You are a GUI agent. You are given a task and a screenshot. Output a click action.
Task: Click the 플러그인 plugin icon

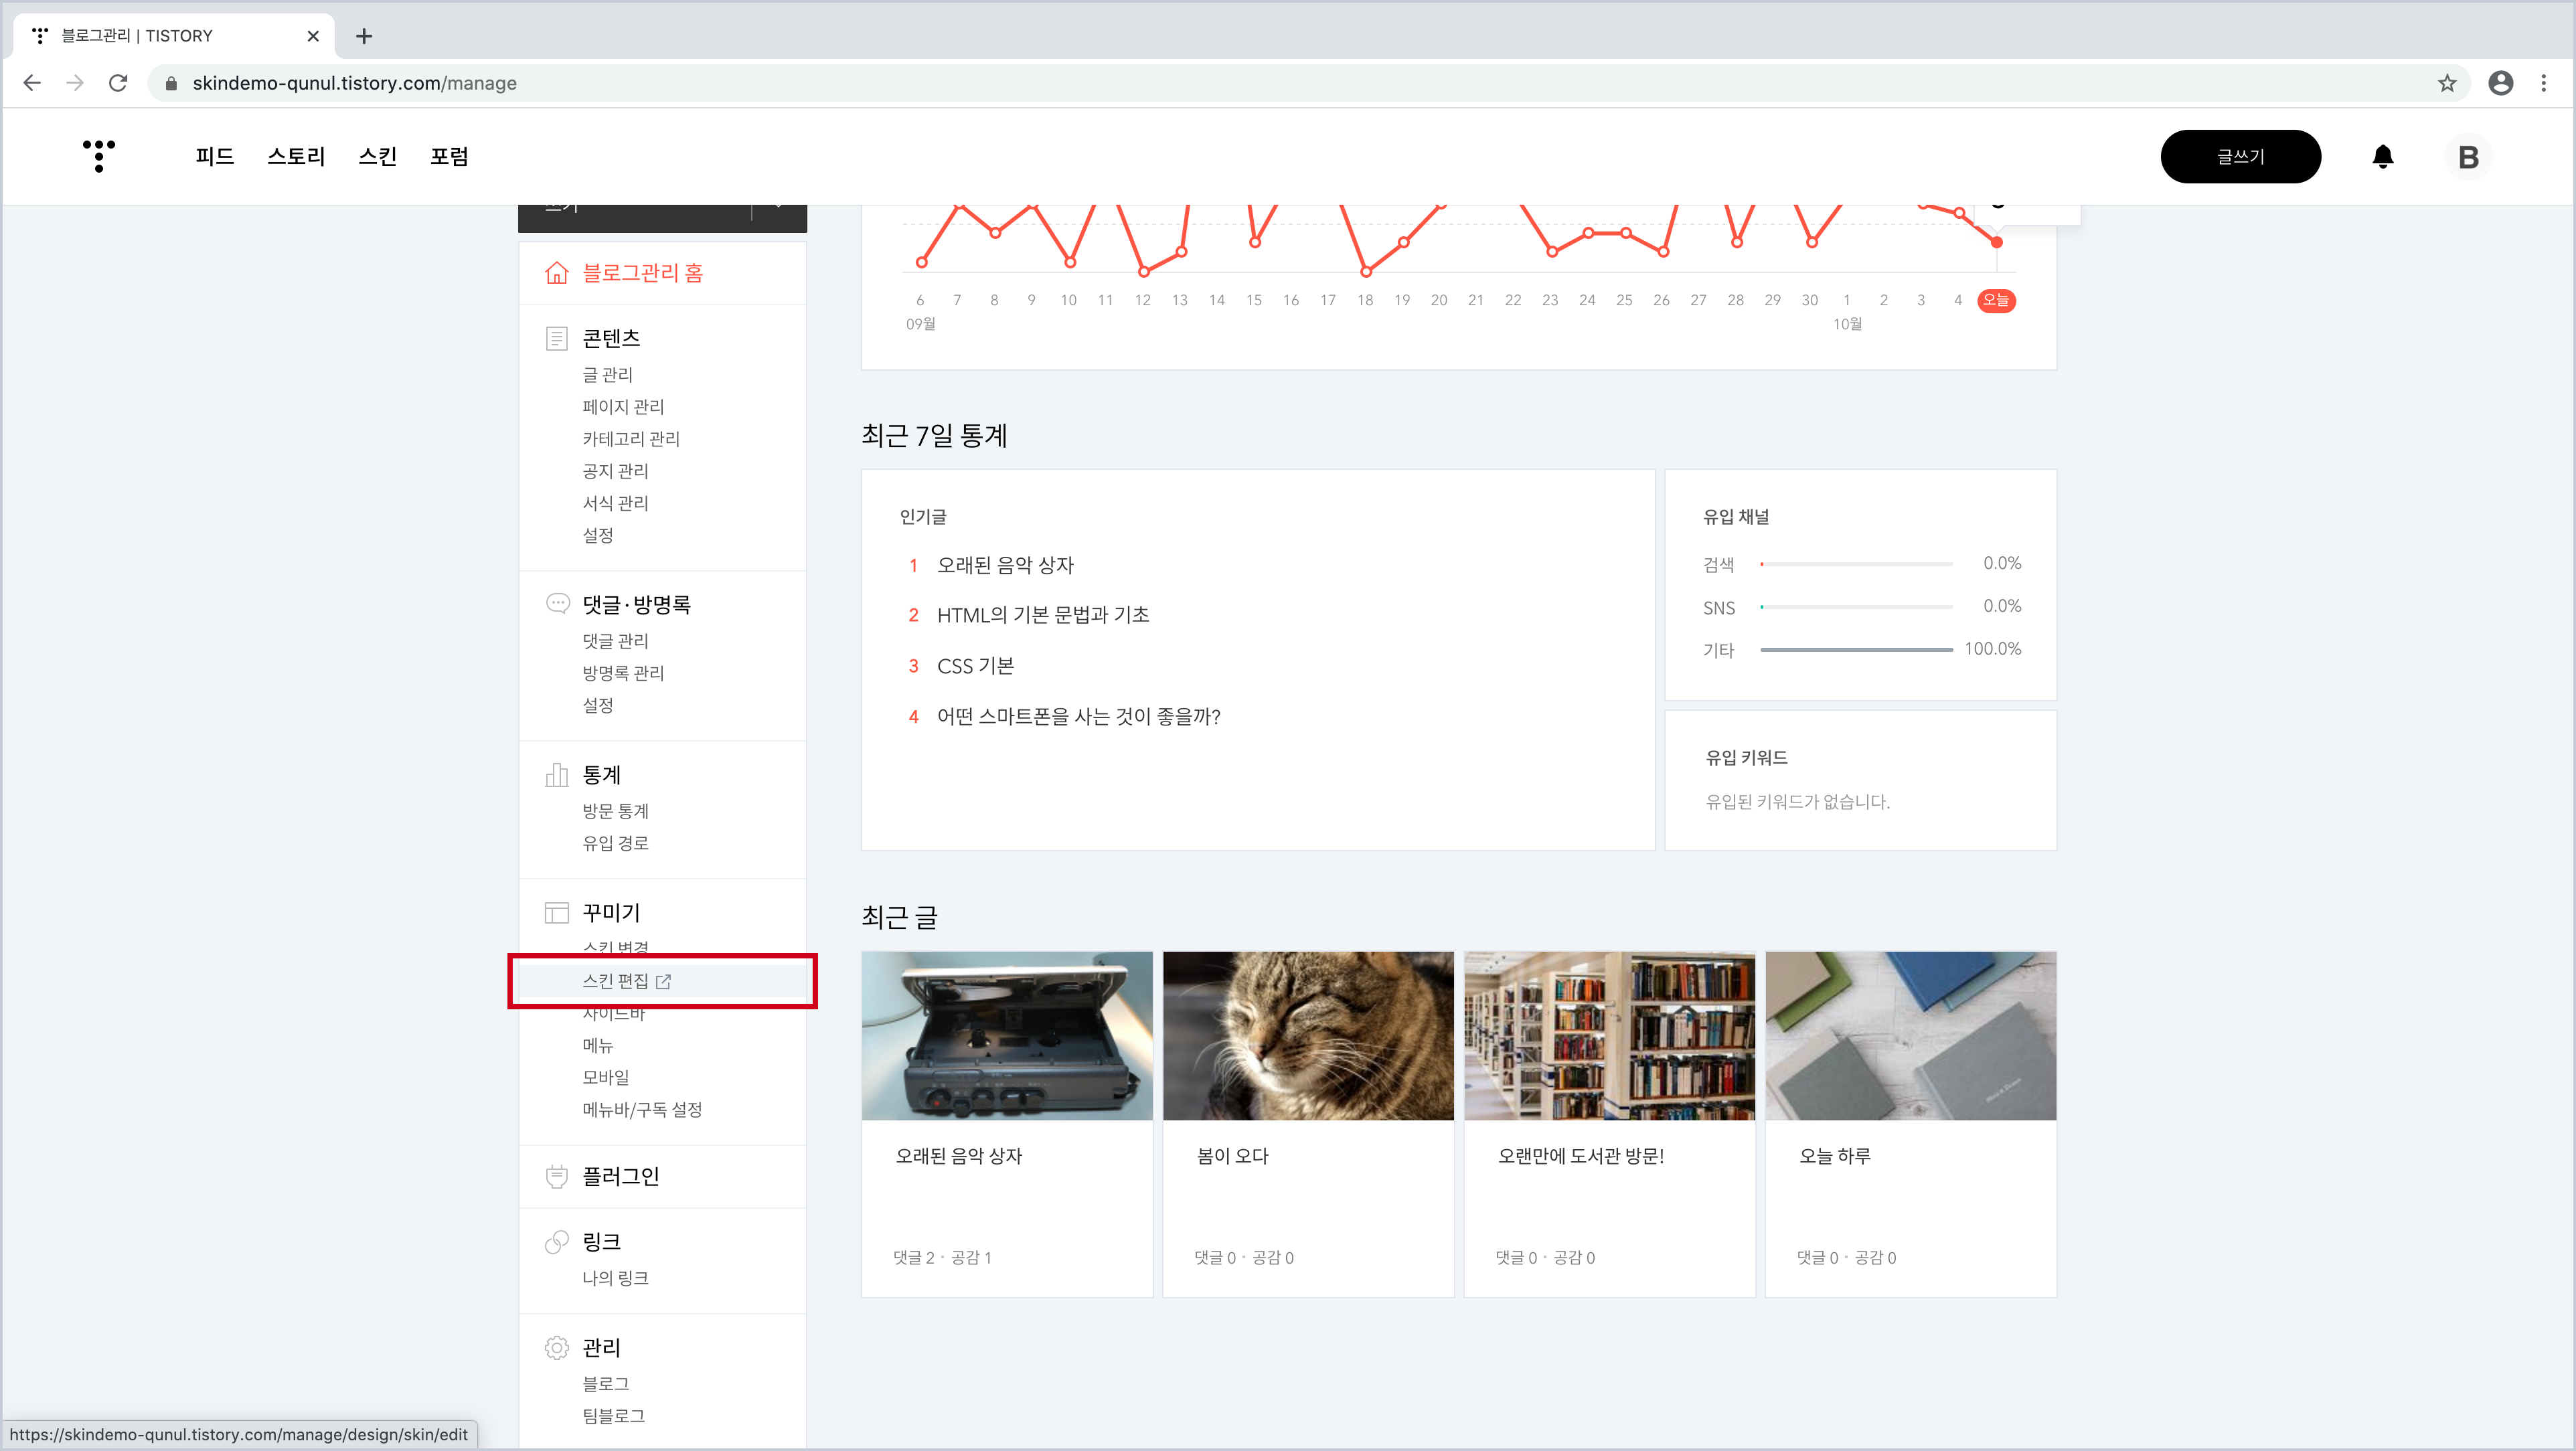click(557, 1176)
